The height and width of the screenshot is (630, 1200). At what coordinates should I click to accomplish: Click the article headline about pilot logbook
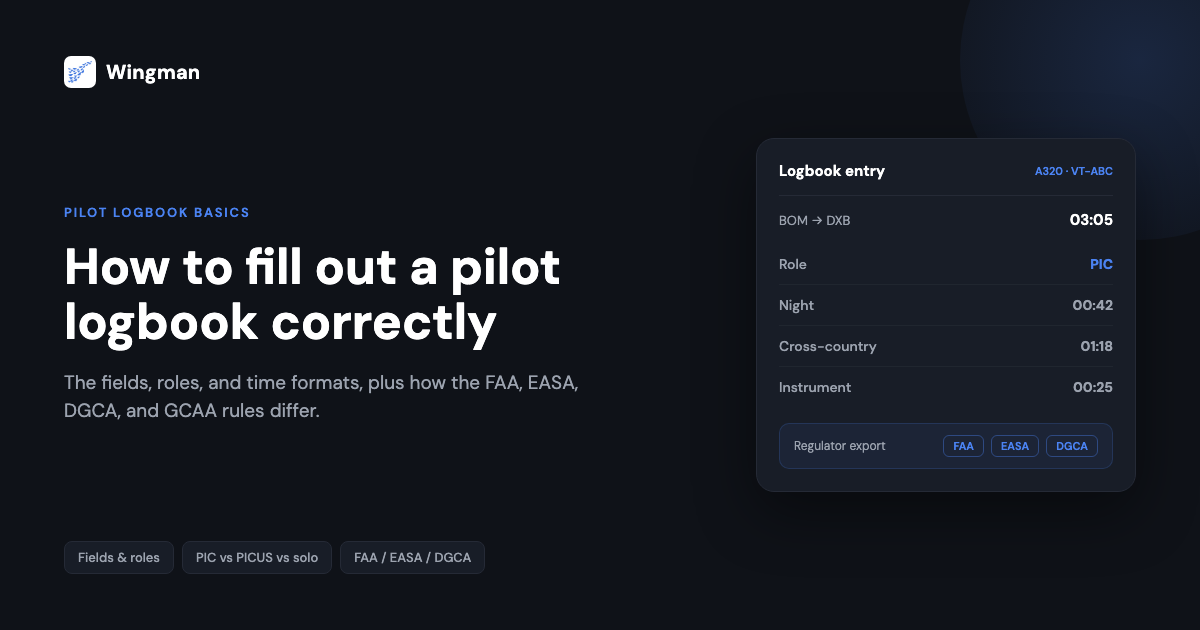(312, 294)
